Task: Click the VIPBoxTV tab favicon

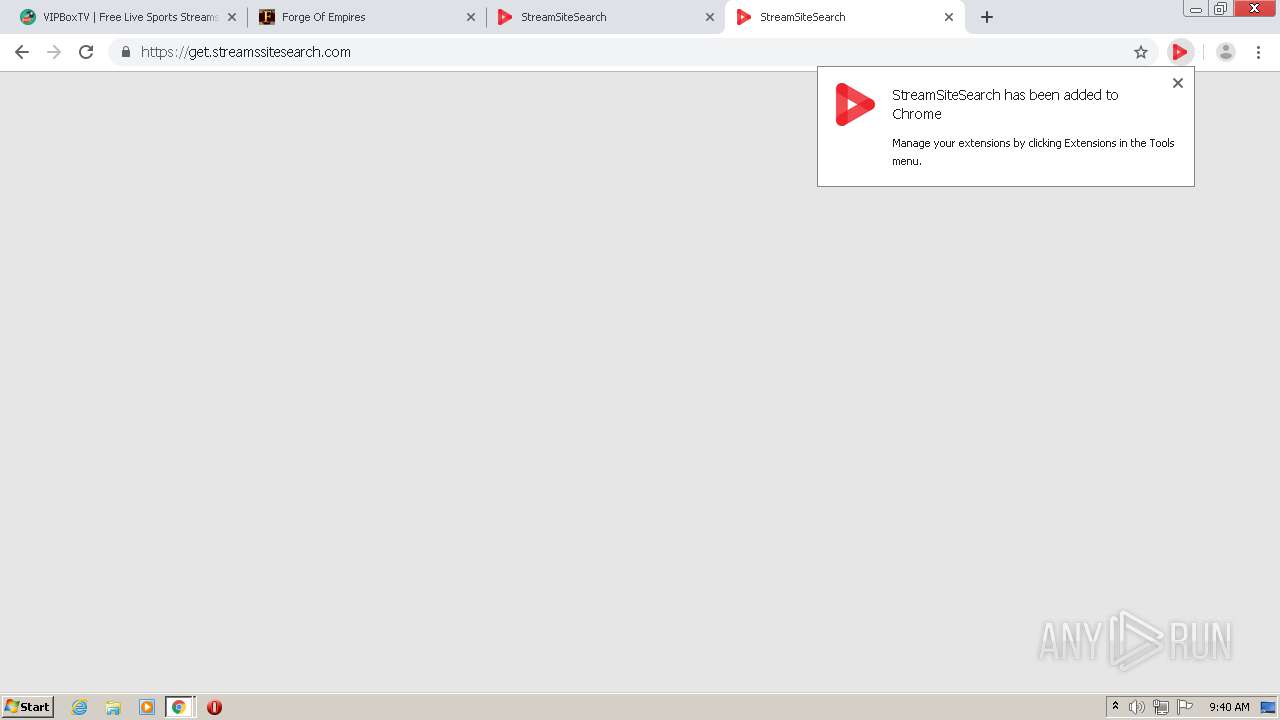Action: [x=28, y=17]
